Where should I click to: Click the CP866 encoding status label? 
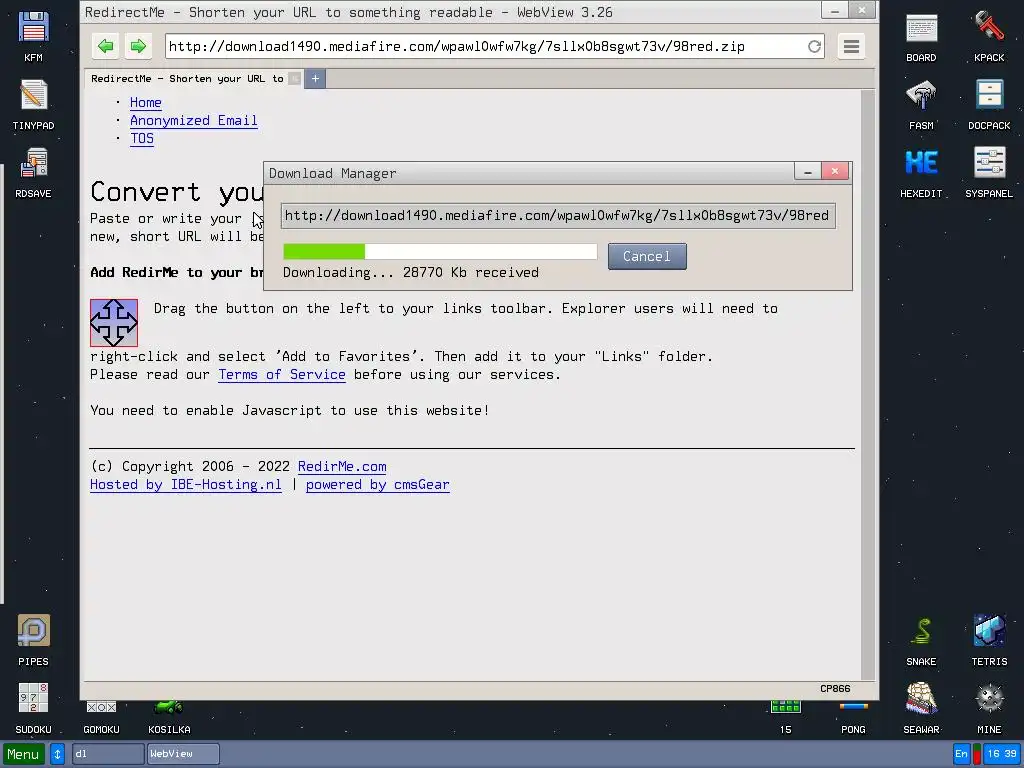[835, 689]
